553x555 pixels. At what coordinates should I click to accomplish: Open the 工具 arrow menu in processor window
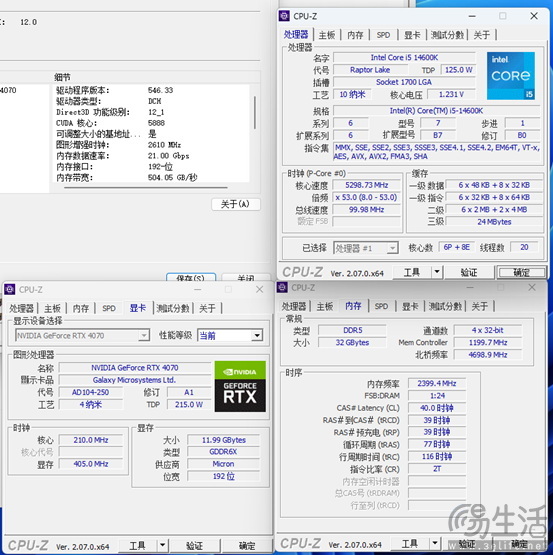tap(437, 272)
